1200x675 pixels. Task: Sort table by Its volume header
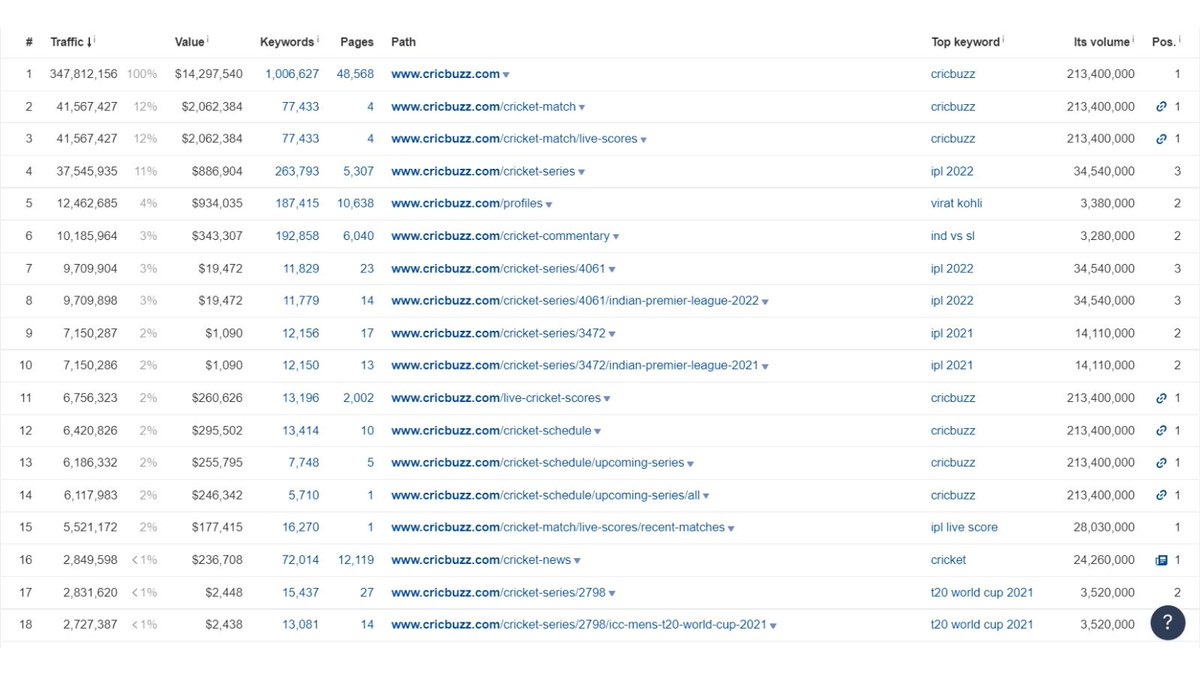tap(1102, 42)
